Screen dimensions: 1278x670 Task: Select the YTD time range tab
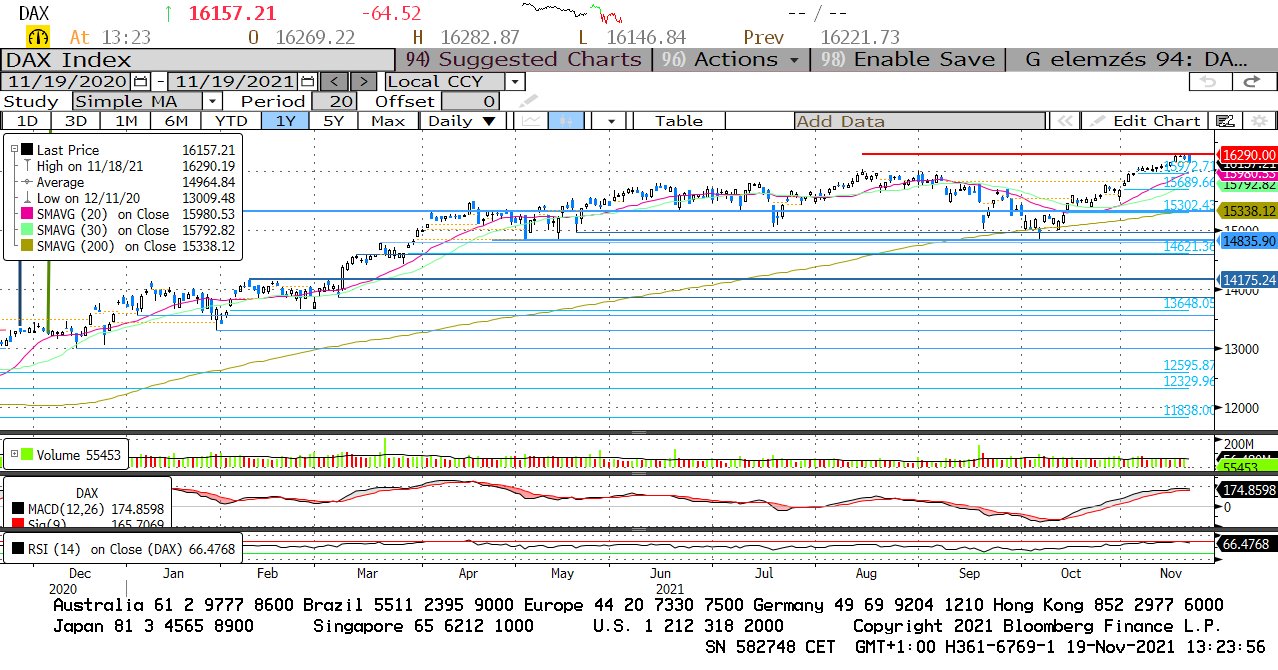coord(231,120)
